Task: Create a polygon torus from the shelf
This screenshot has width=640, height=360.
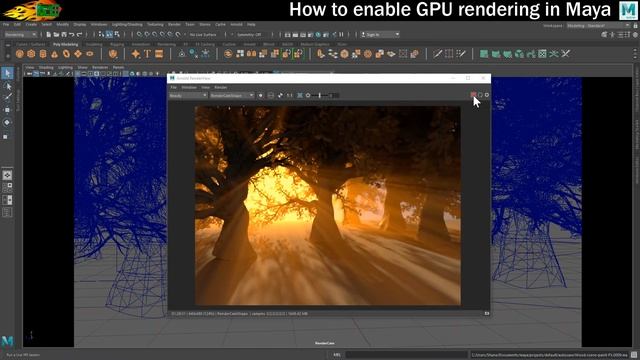Action: point(66,54)
